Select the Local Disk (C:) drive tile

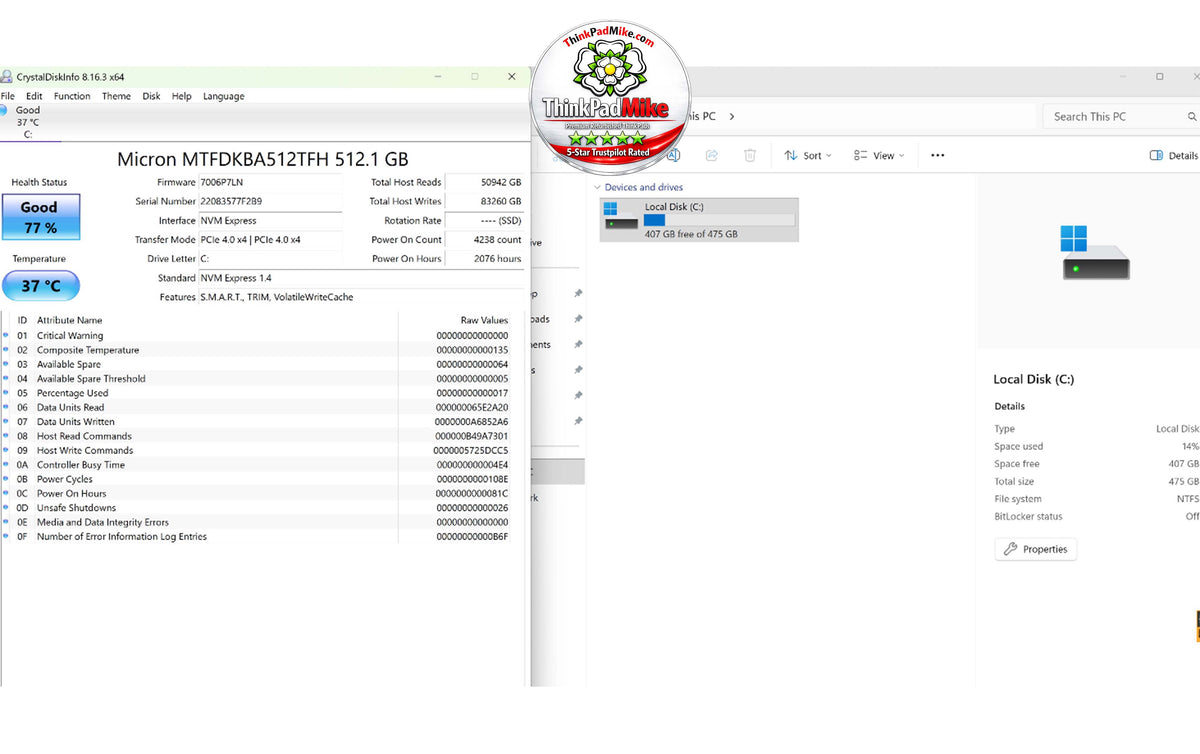point(699,219)
